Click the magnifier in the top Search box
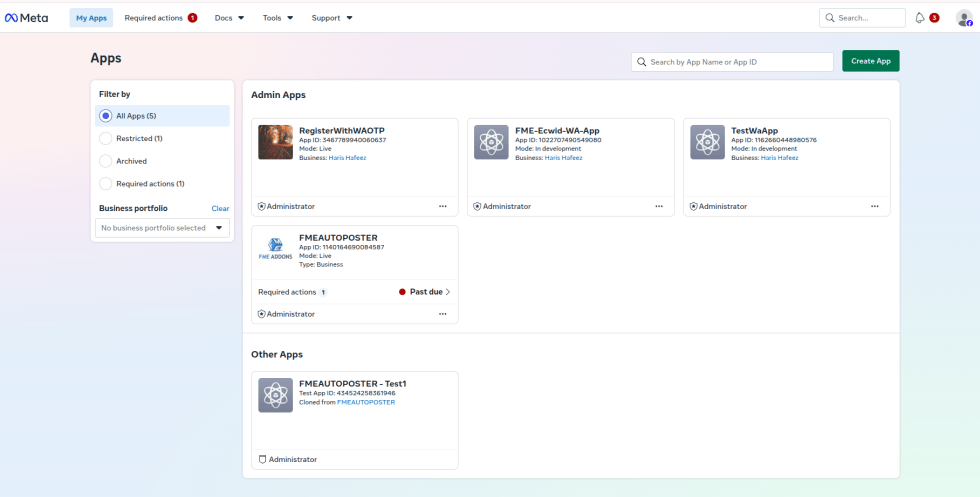Viewport: 980px width, 497px height. (830, 18)
